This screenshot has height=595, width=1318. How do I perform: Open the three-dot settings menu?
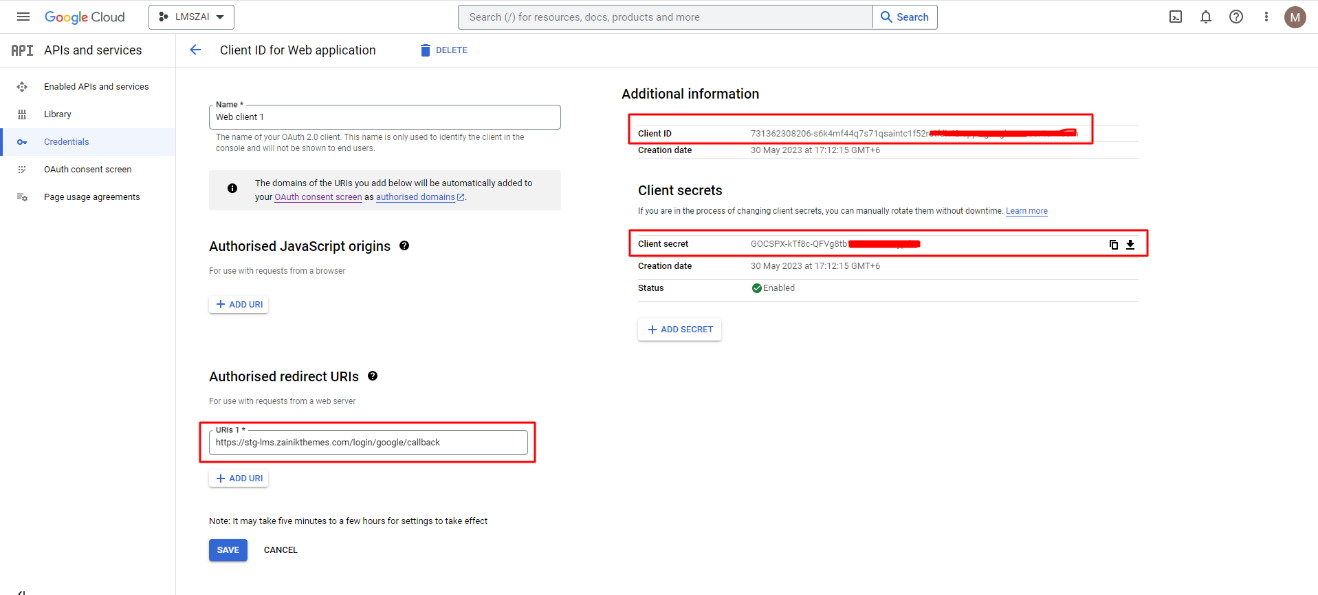(x=1266, y=17)
